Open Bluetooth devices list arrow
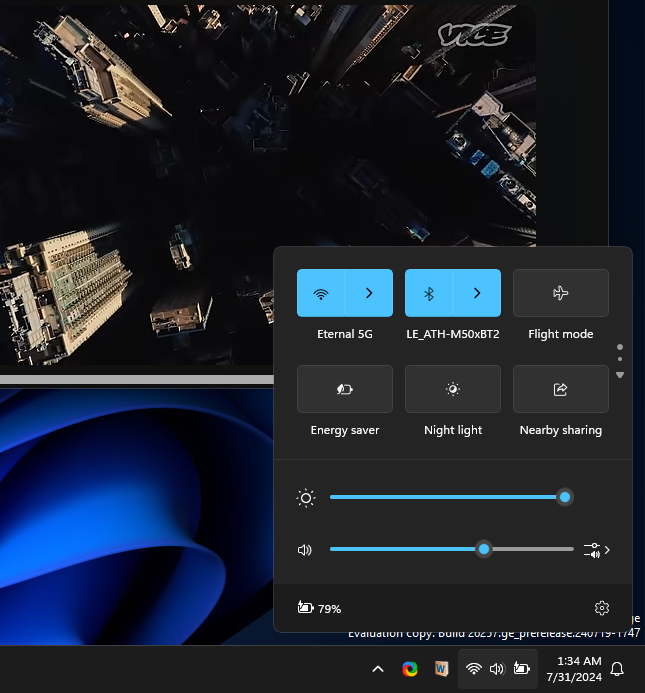The height and width of the screenshot is (693, 645). click(477, 293)
